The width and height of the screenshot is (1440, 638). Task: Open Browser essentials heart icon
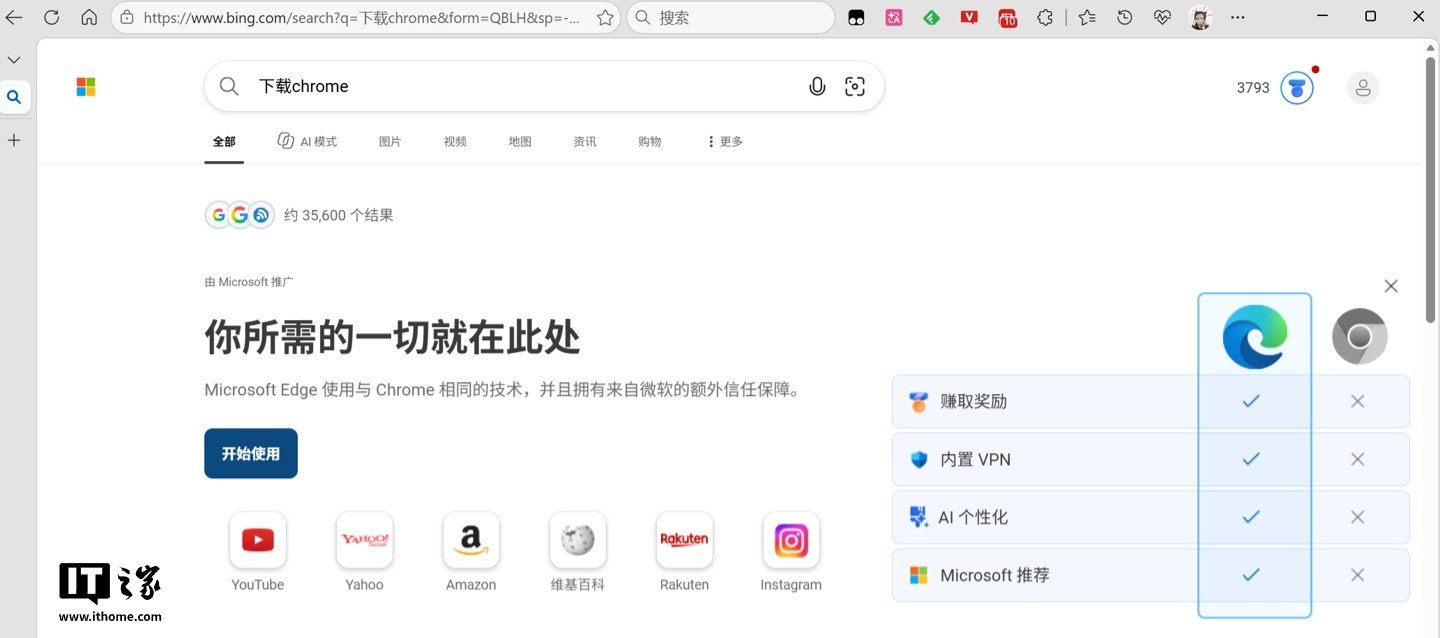tap(1162, 17)
